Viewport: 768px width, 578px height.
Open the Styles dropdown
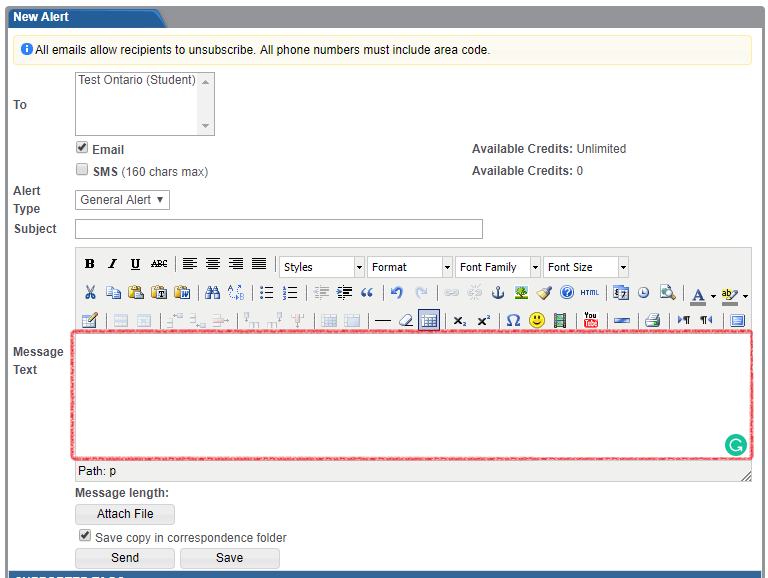(x=322, y=267)
